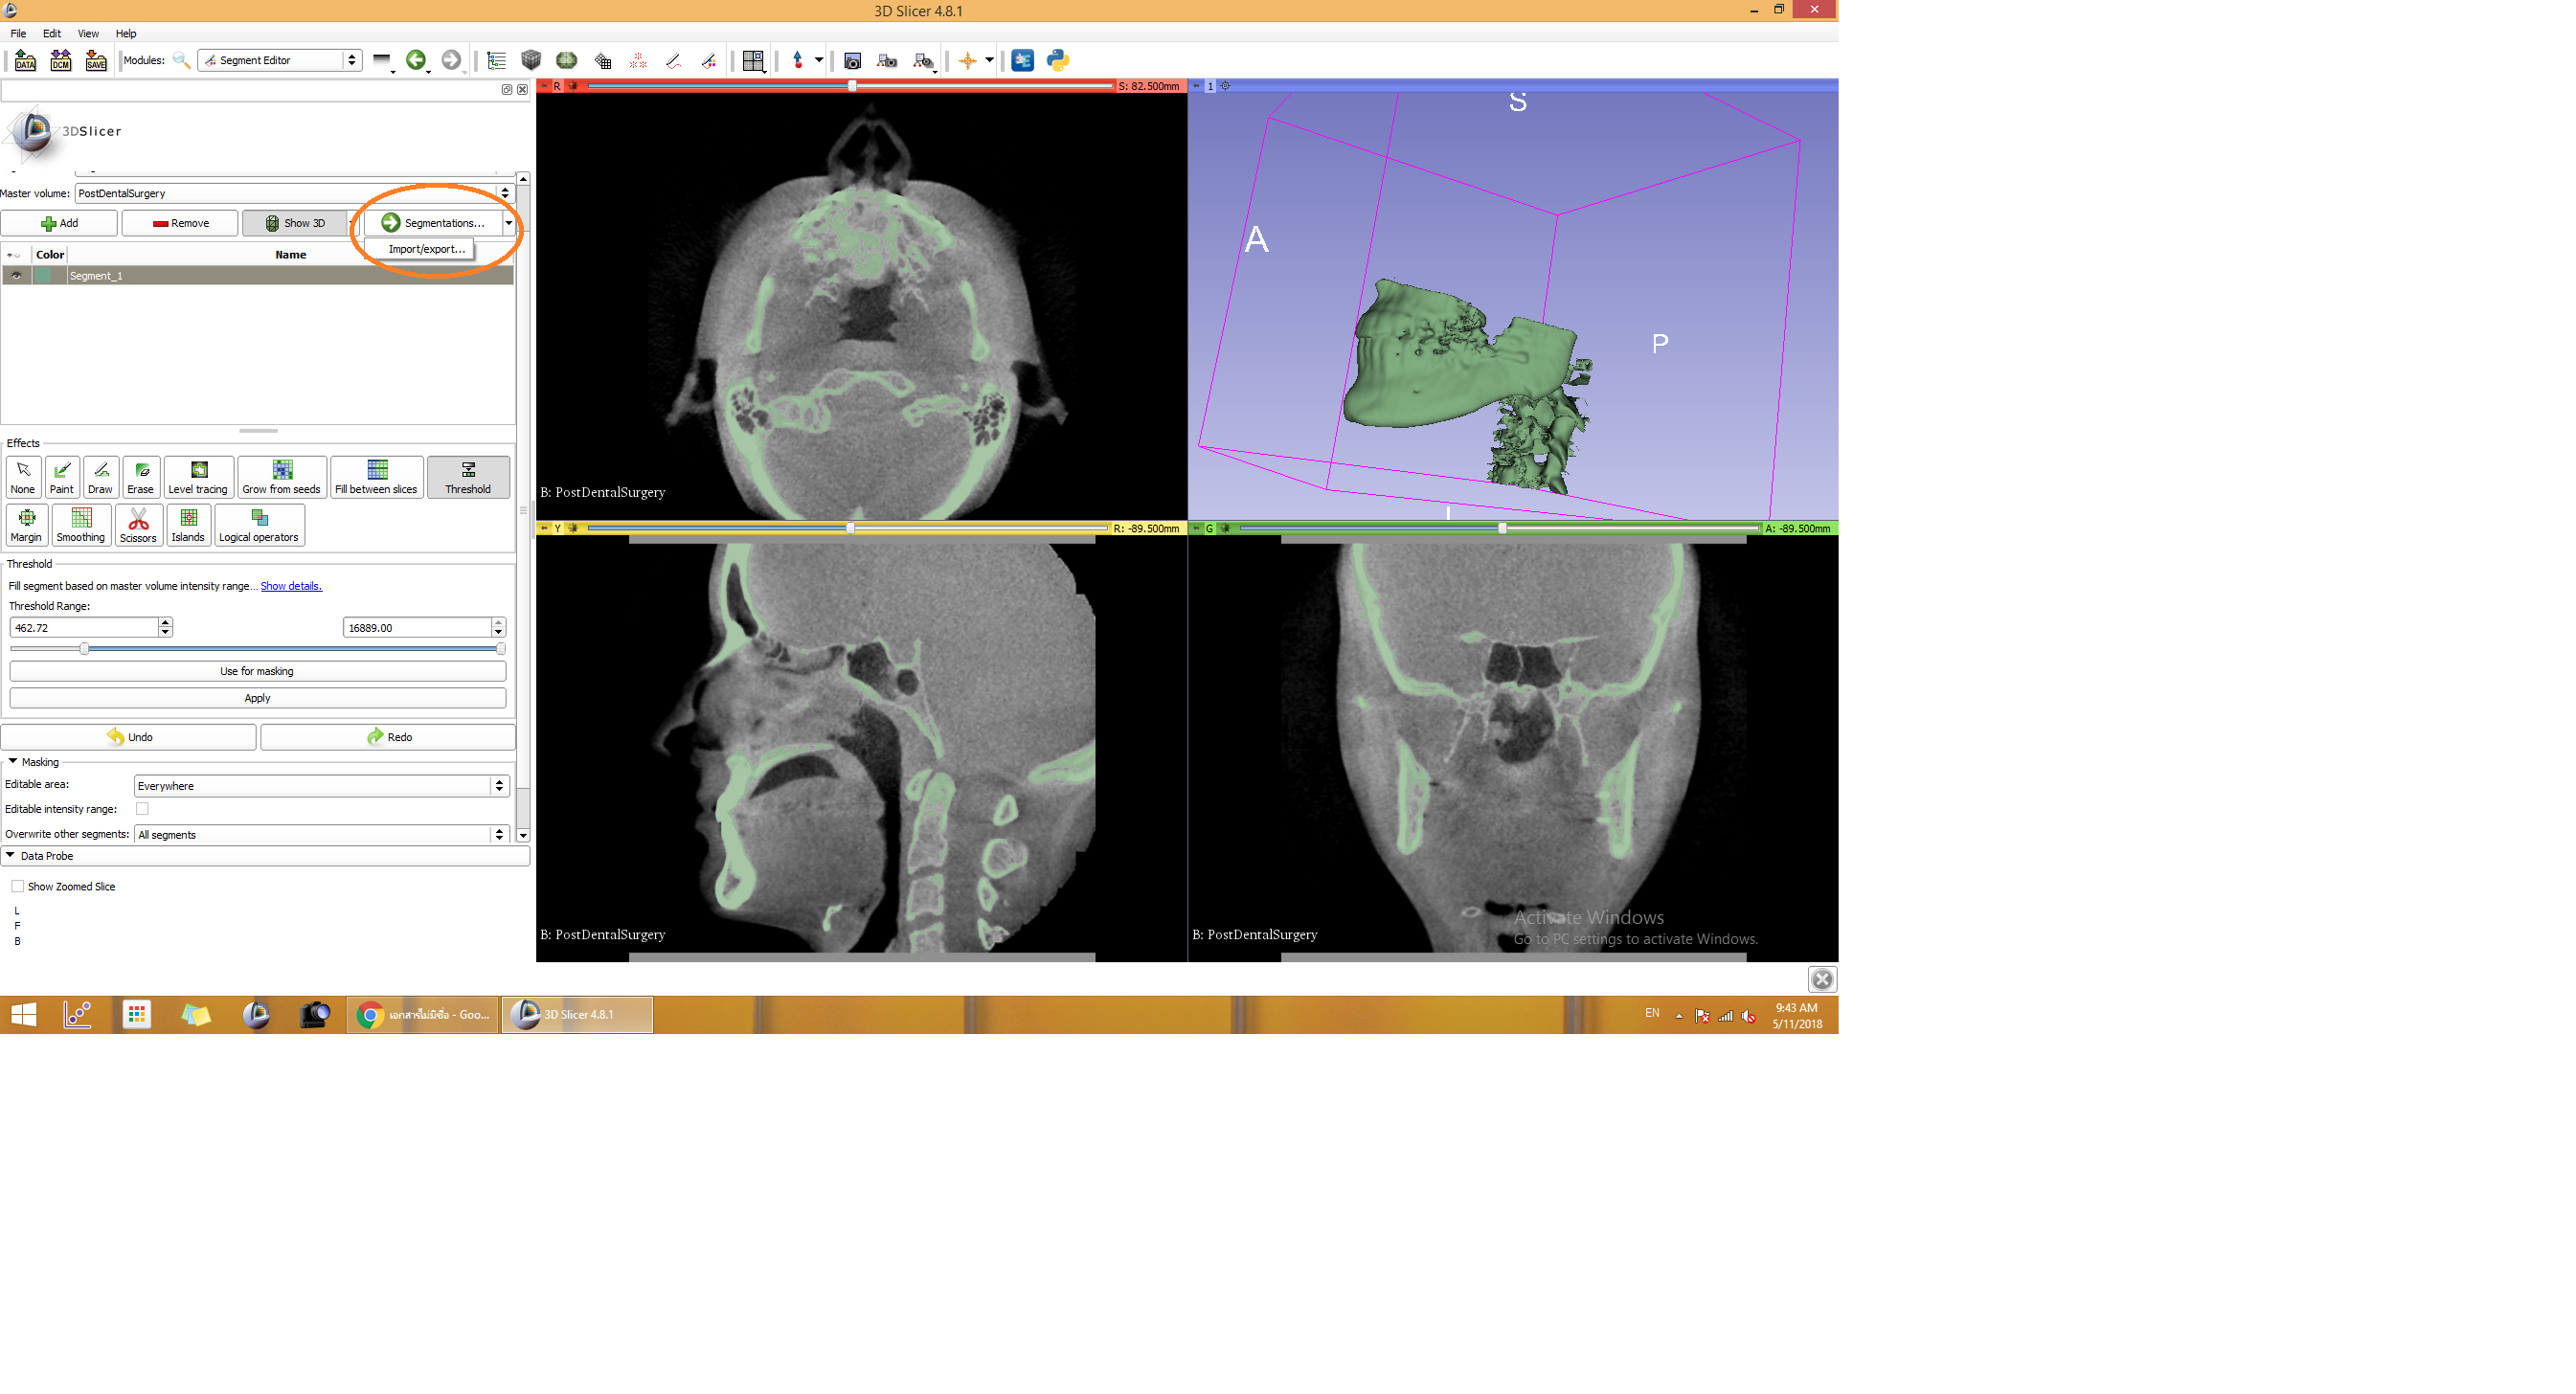
Task: Open the Segment Editor modules dropdown
Action: 279,60
